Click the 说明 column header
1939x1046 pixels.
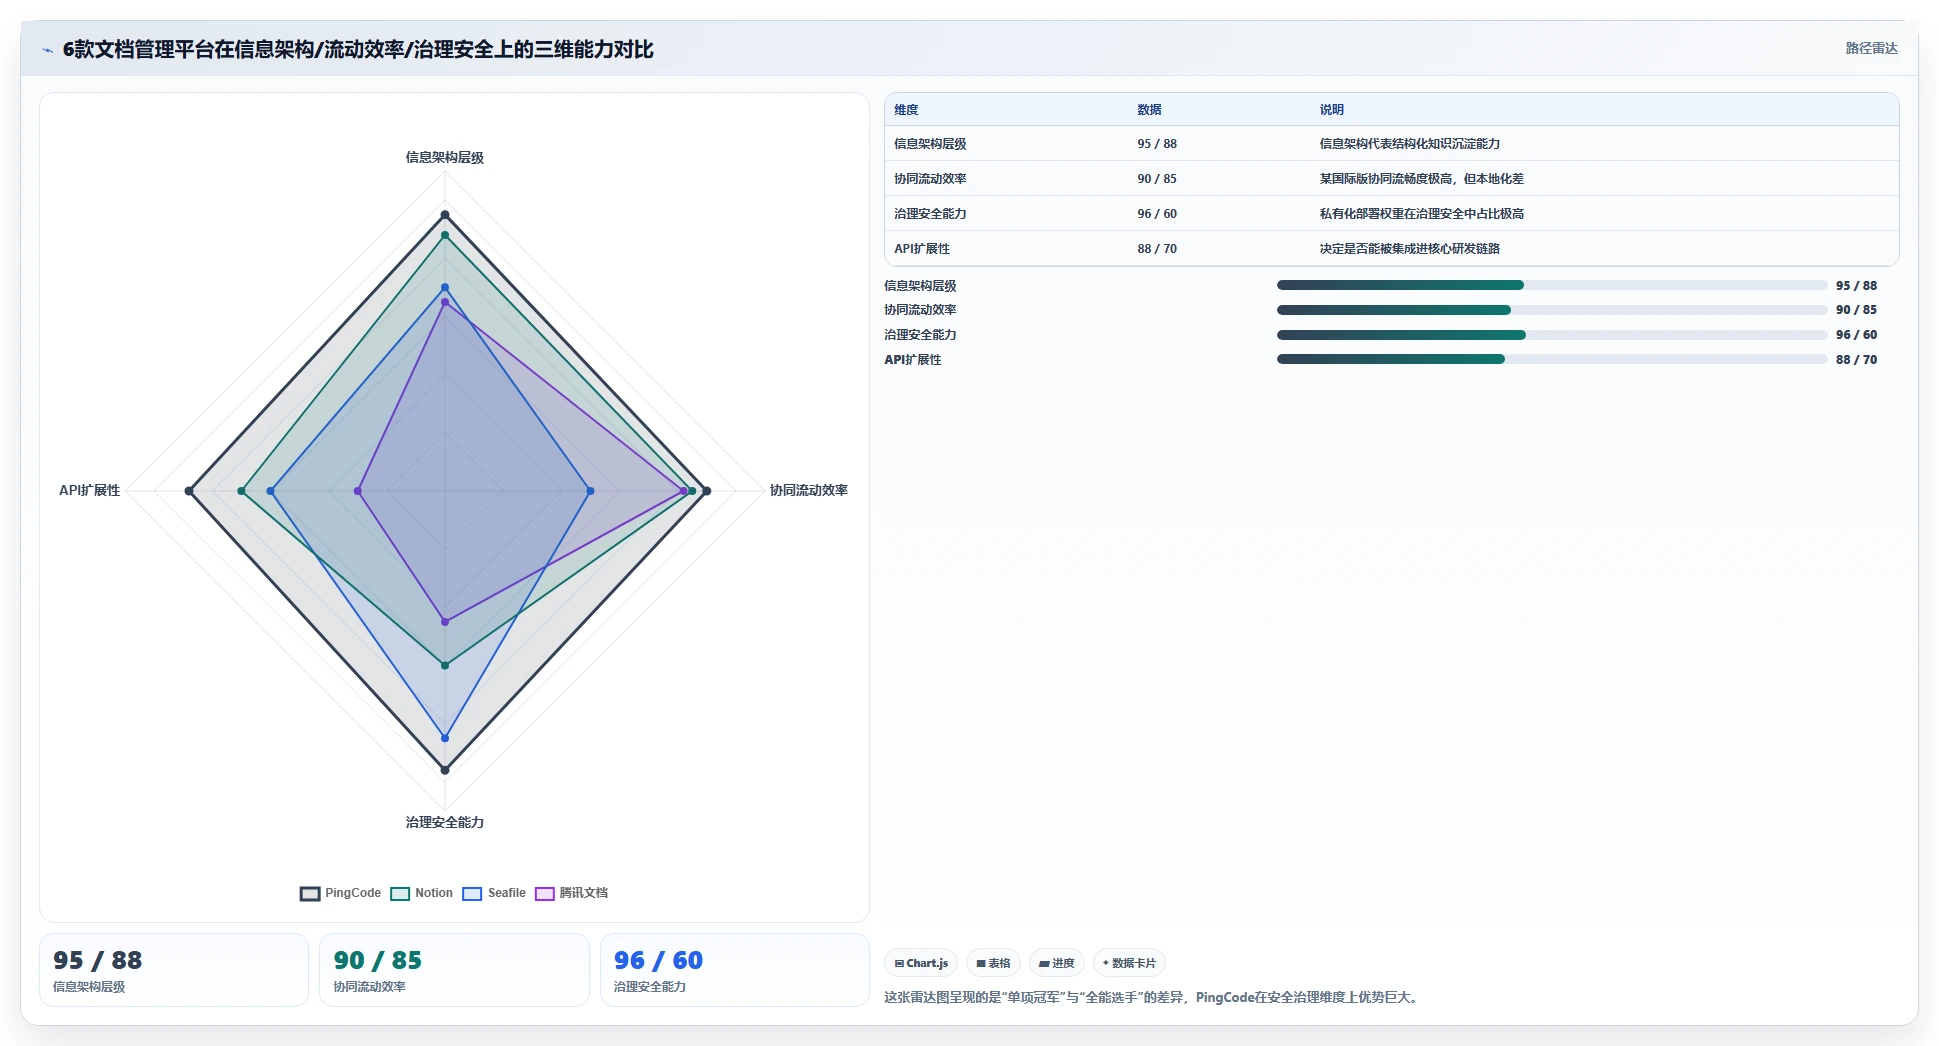click(x=1331, y=110)
